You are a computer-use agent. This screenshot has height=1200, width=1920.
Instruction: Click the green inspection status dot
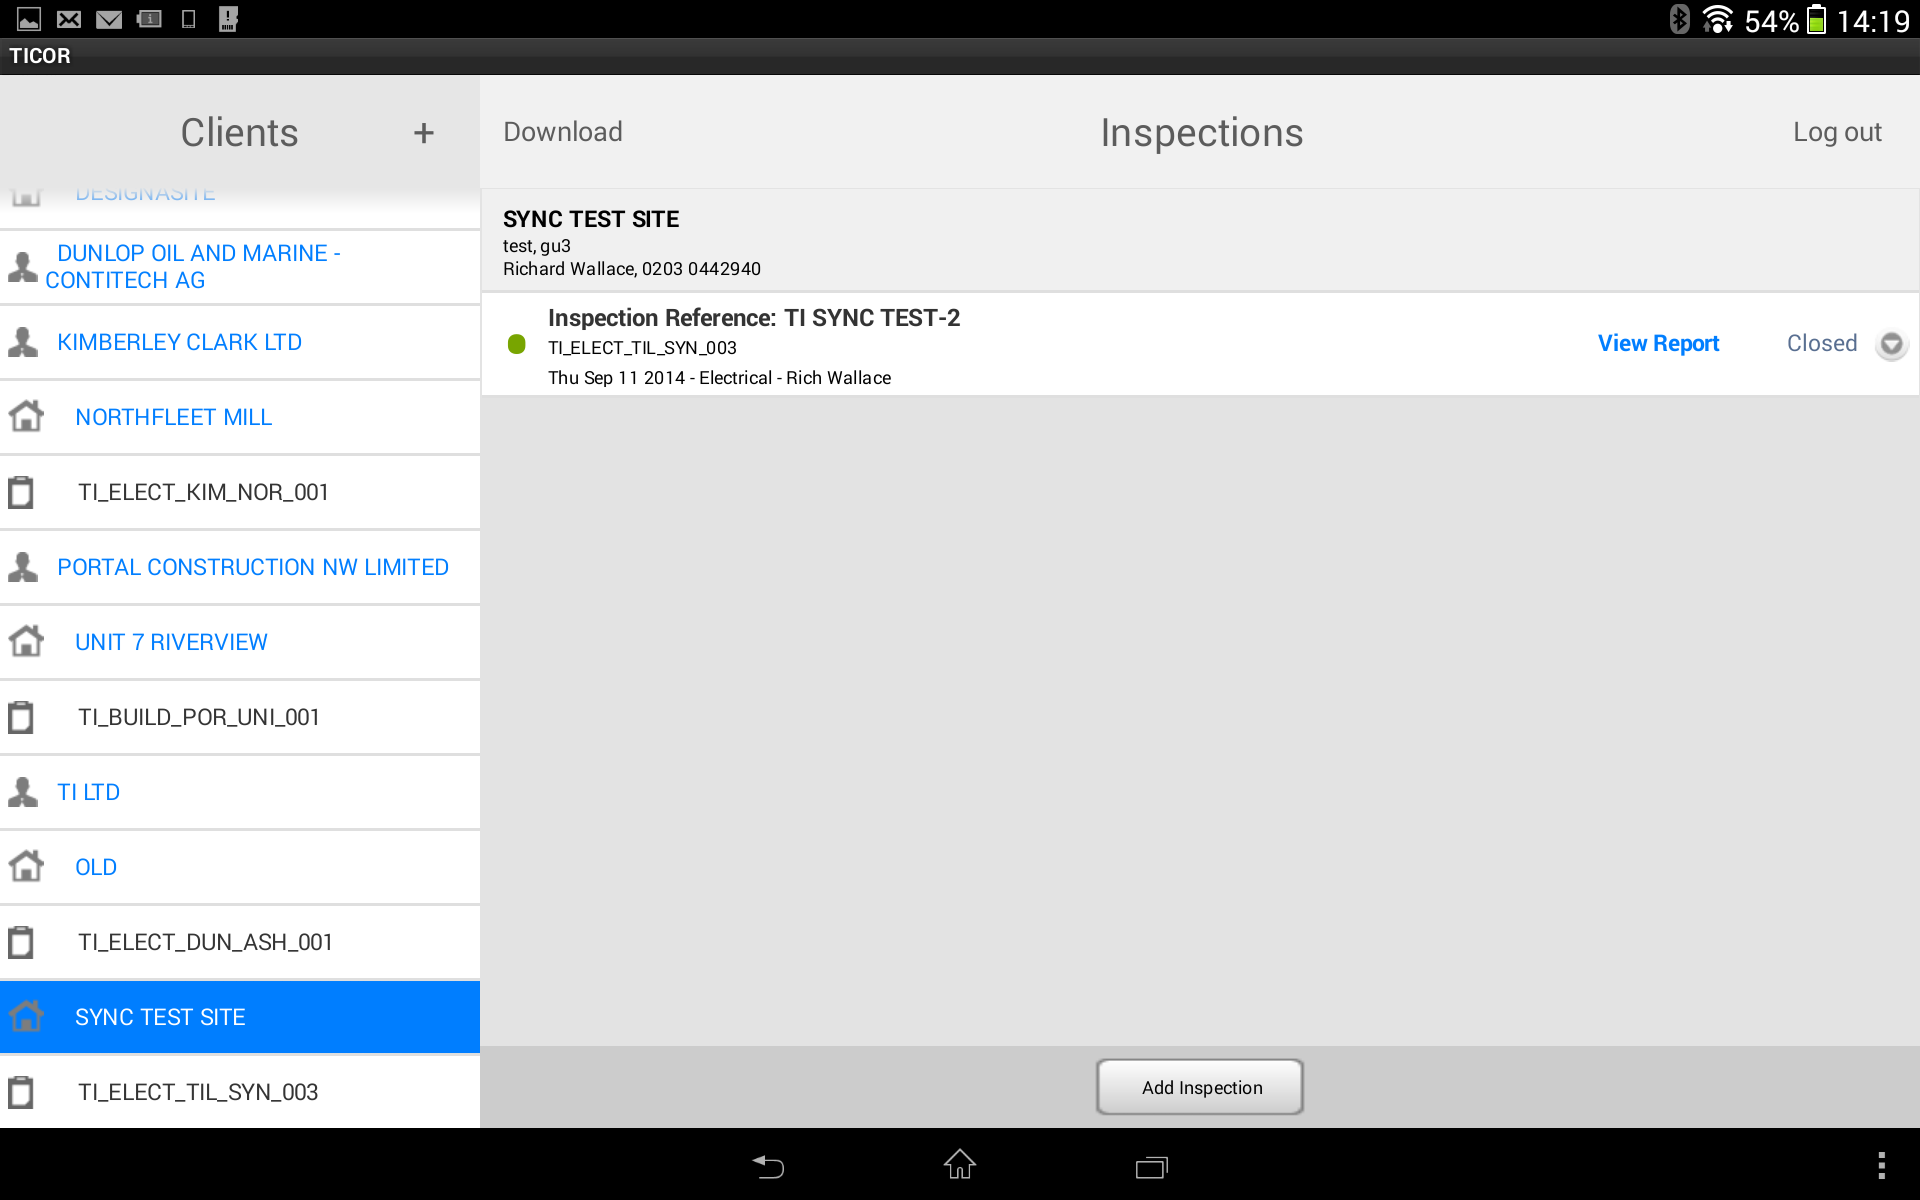click(517, 344)
